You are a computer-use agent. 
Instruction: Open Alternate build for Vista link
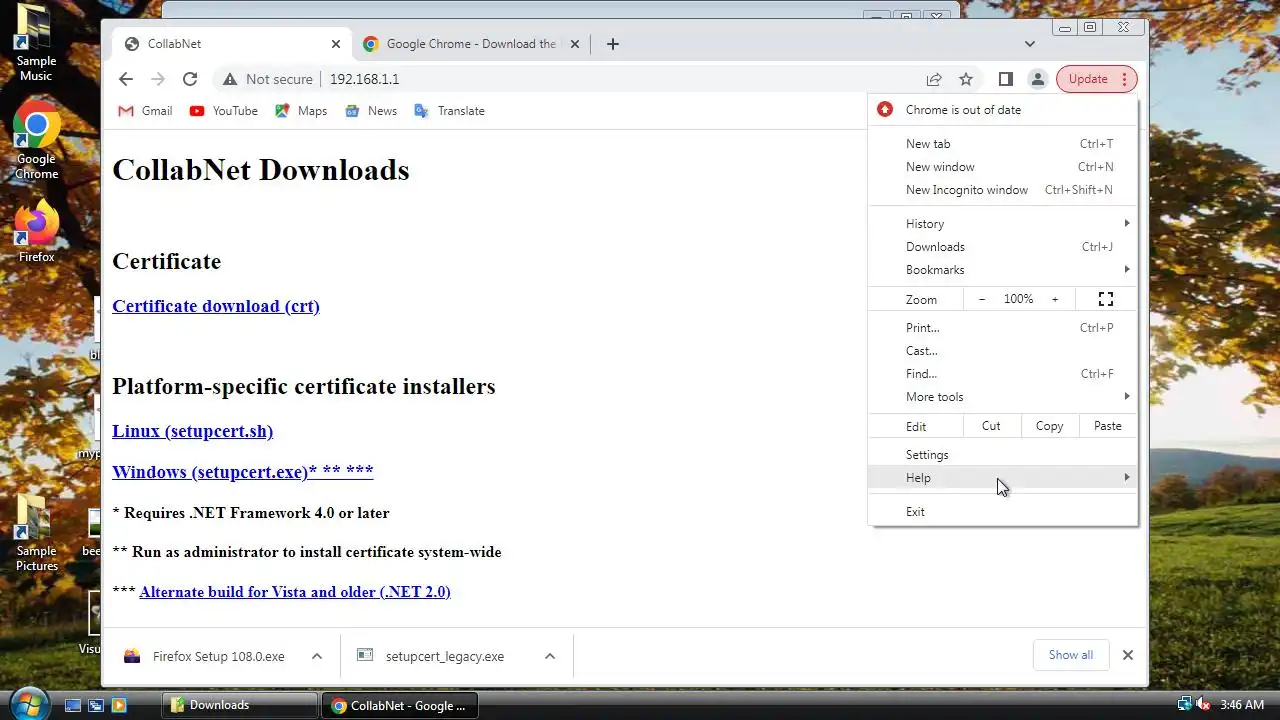[x=295, y=592]
